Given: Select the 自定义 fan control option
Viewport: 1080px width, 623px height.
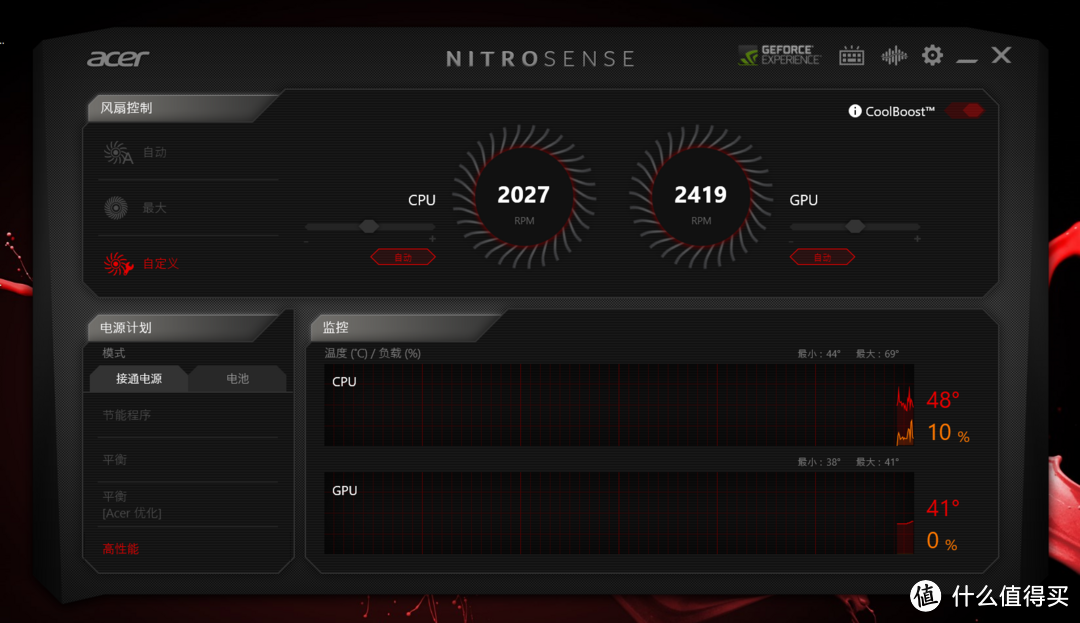Looking at the screenshot, I should point(160,264).
